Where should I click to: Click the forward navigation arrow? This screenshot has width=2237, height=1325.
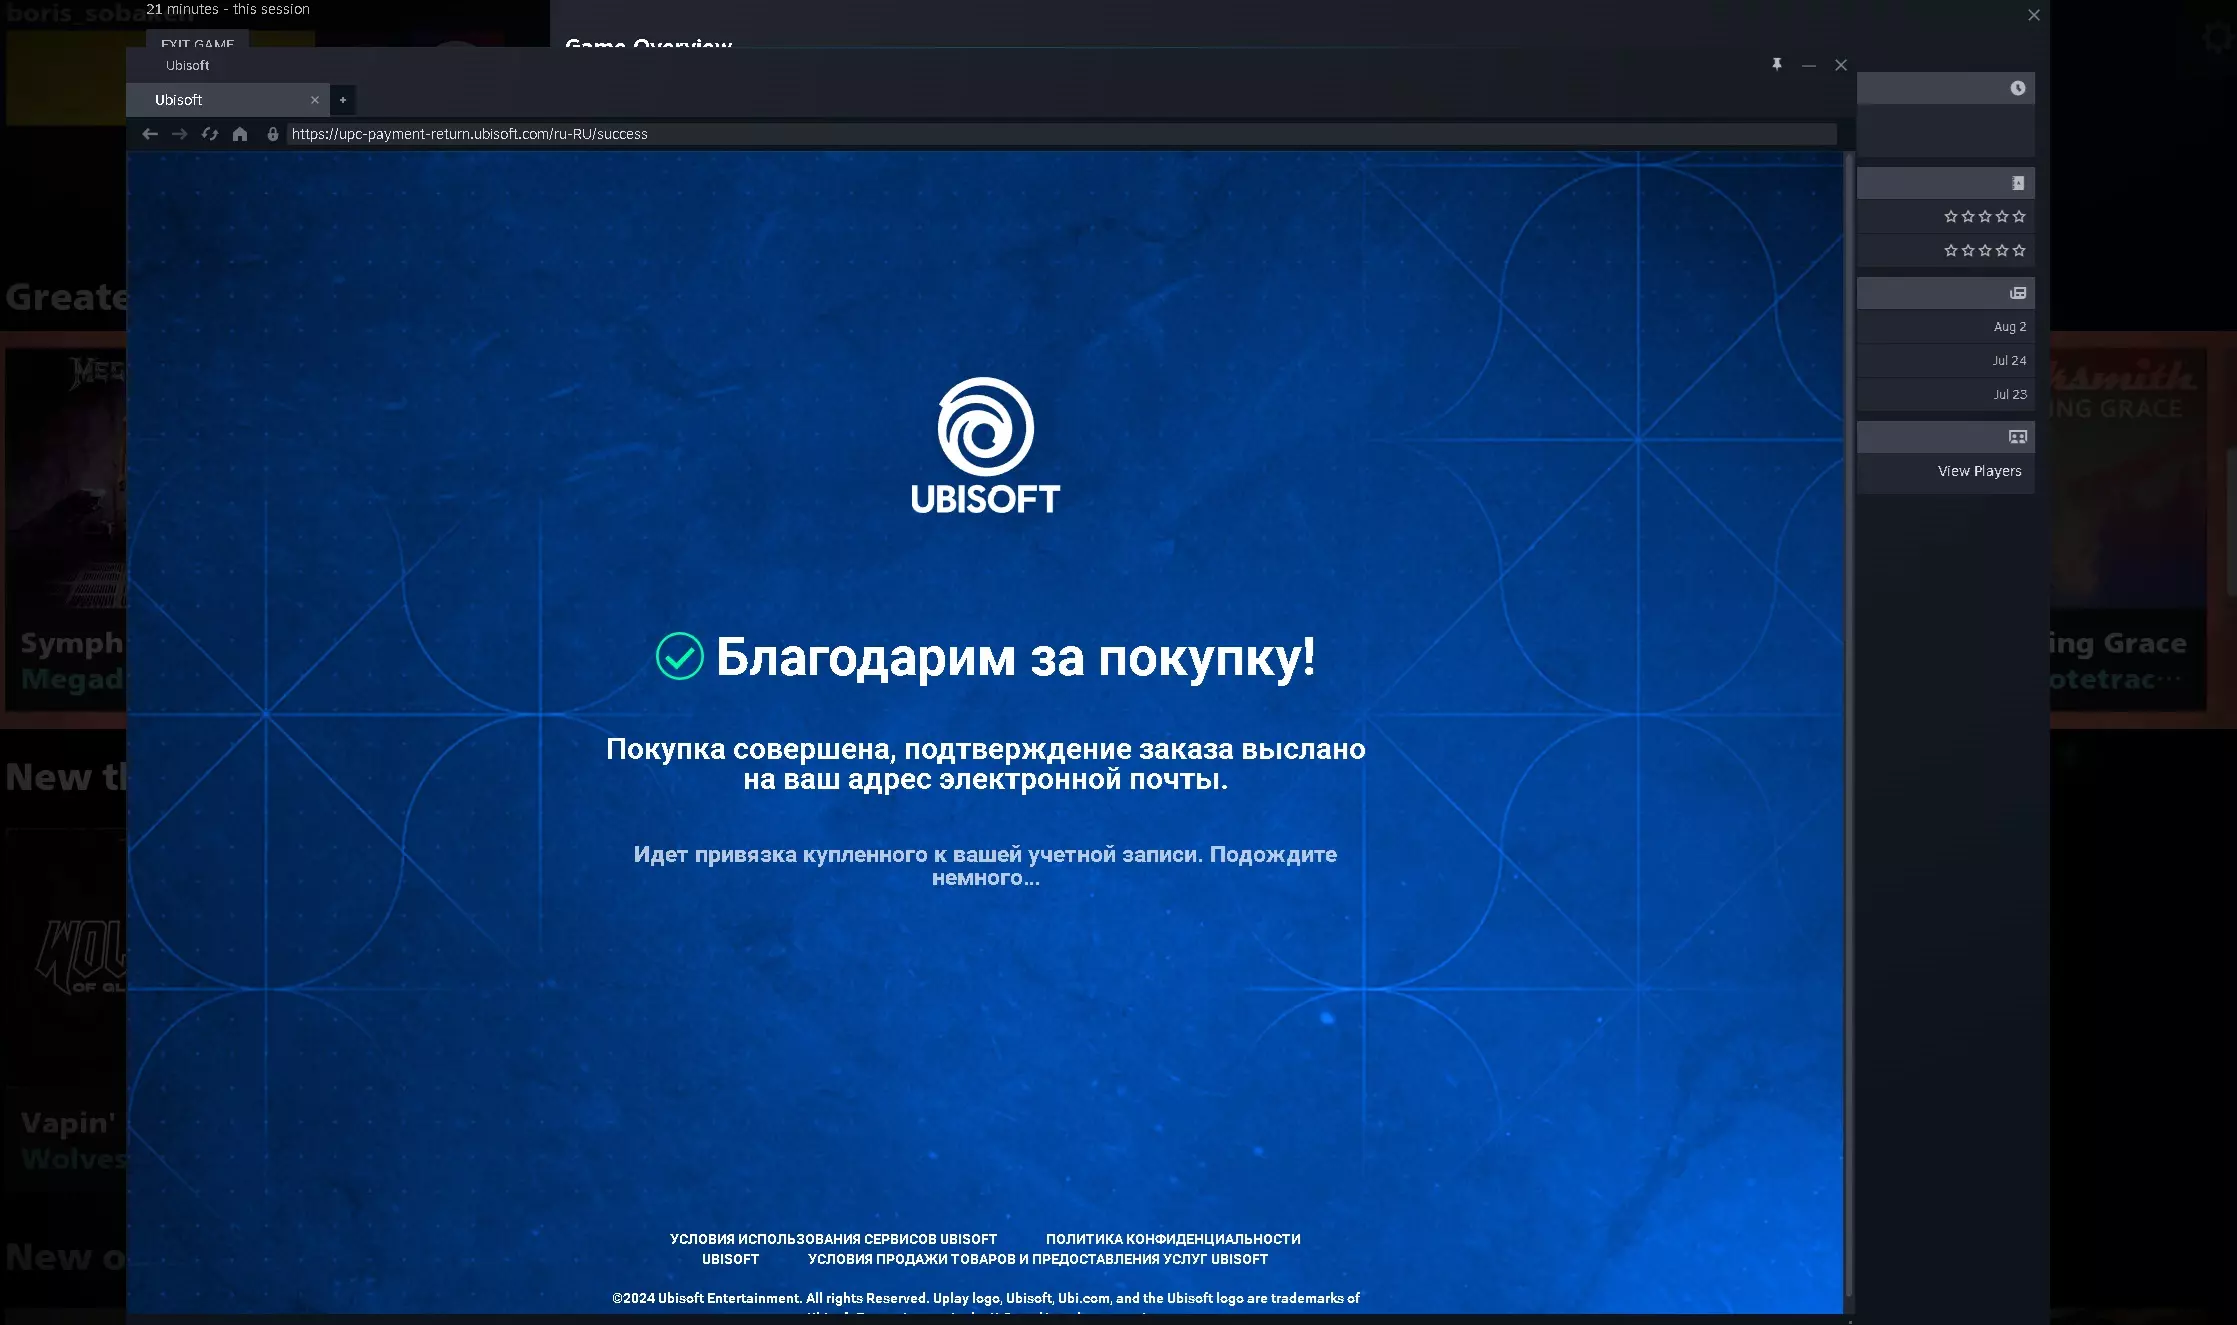[179, 134]
